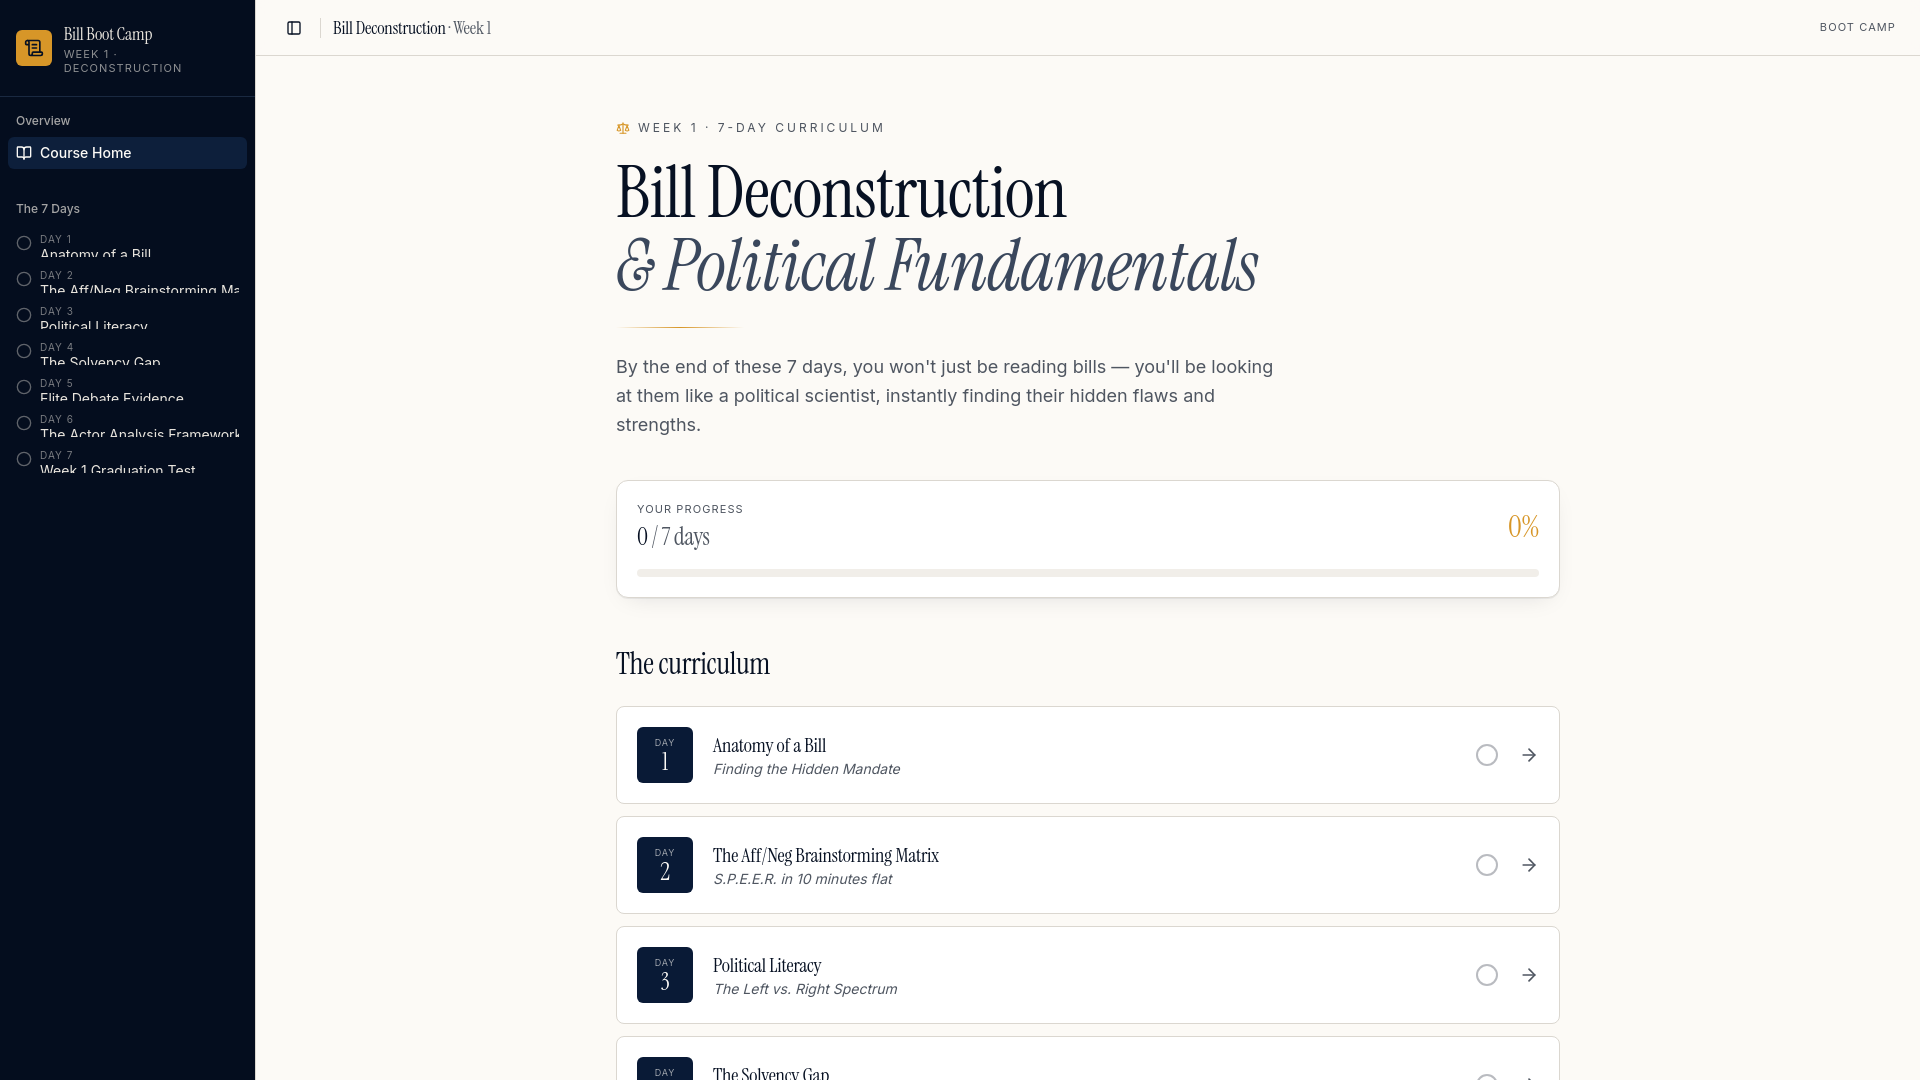Viewport: 1920px width, 1080px height.
Task: Click 'Finding the Hidden Mandate' subtitle
Action: [806, 769]
